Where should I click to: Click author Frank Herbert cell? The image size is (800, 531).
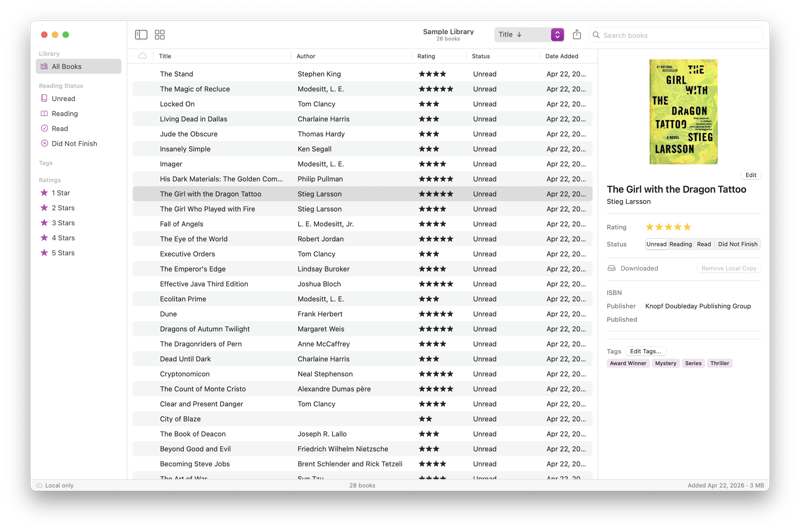[x=320, y=314]
